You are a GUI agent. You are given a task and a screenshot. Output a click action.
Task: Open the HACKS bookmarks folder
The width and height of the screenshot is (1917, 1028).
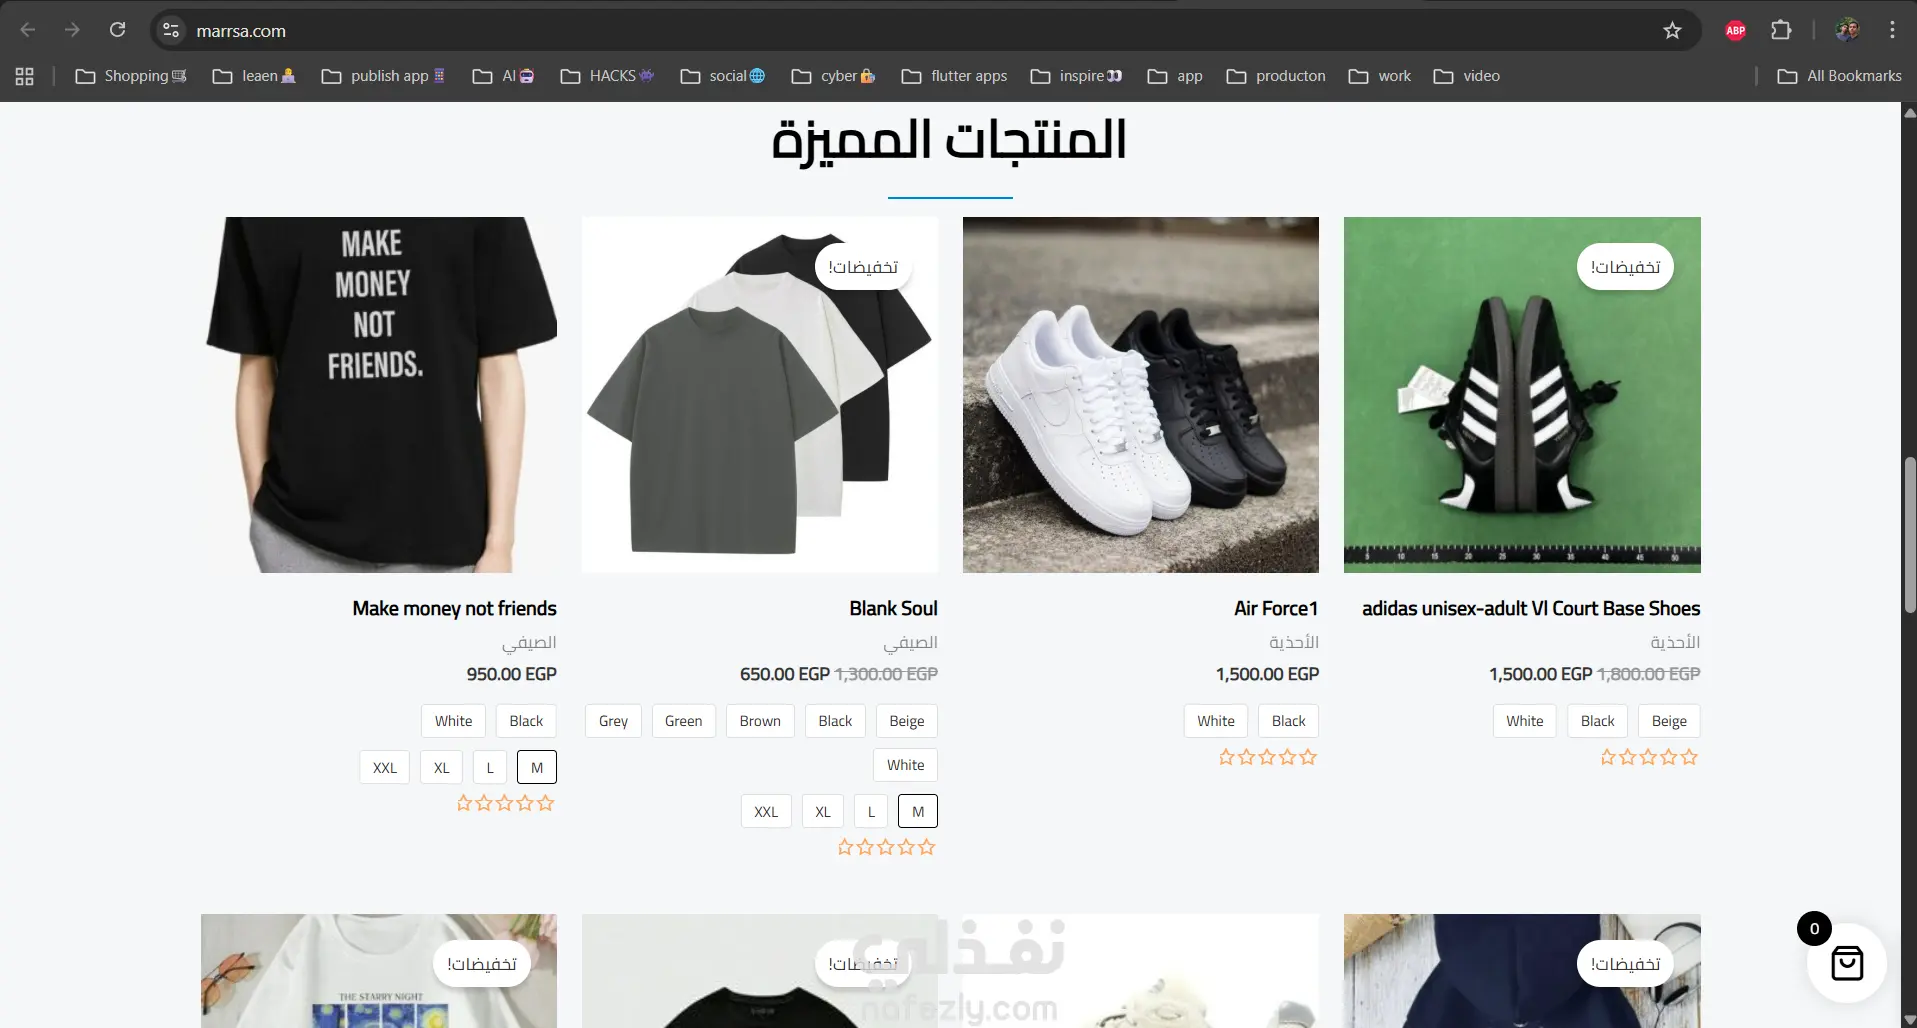click(607, 76)
